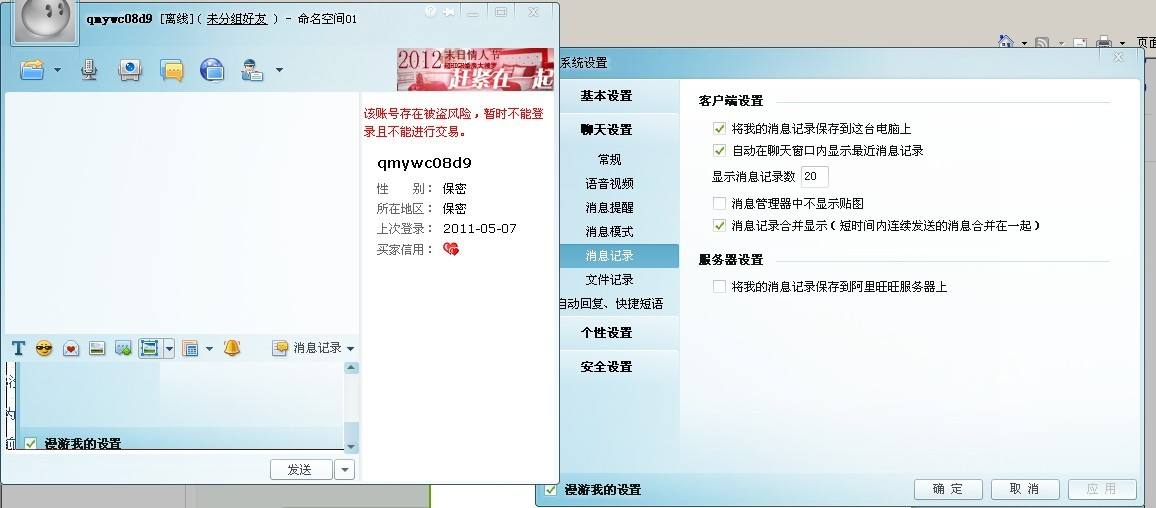1156x508 pixels.
Task: Expand the 消息记录 dropdown in chat toolbar
Action: coord(350,349)
